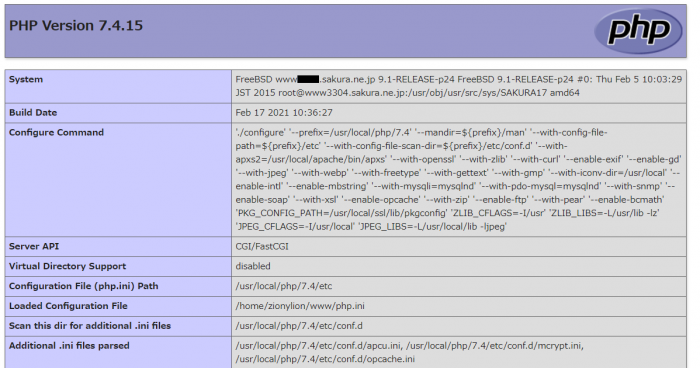Image resolution: width=700 pixels, height=368 pixels.
Task: Click Scan this dir for additional .ini label
Action: click(x=90, y=326)
